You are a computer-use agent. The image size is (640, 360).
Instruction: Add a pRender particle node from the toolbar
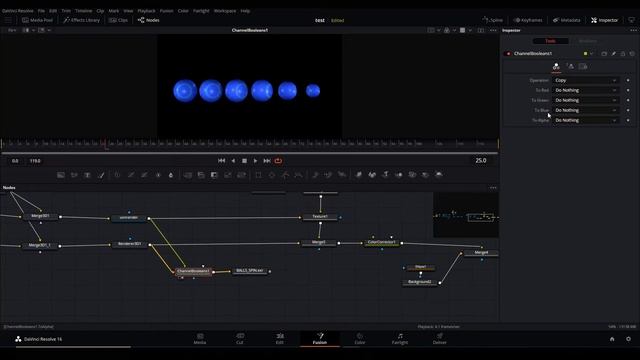342,175
